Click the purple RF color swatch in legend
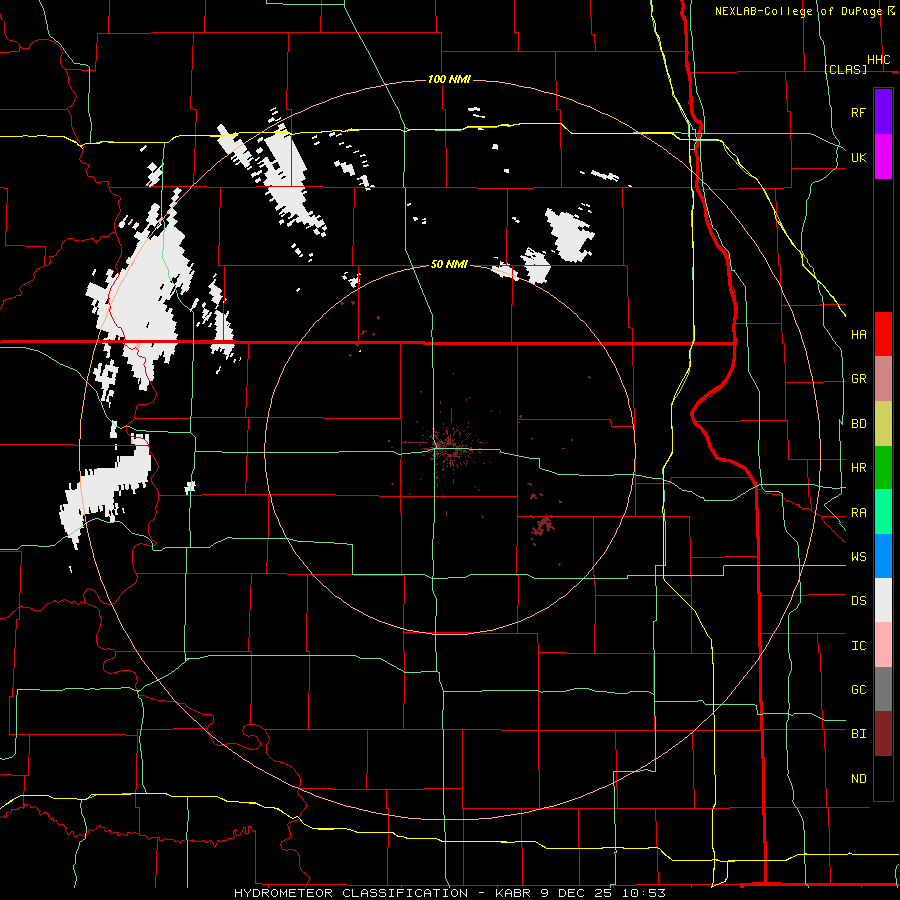This screenshot has height=900, width=900. pos(883,112)
